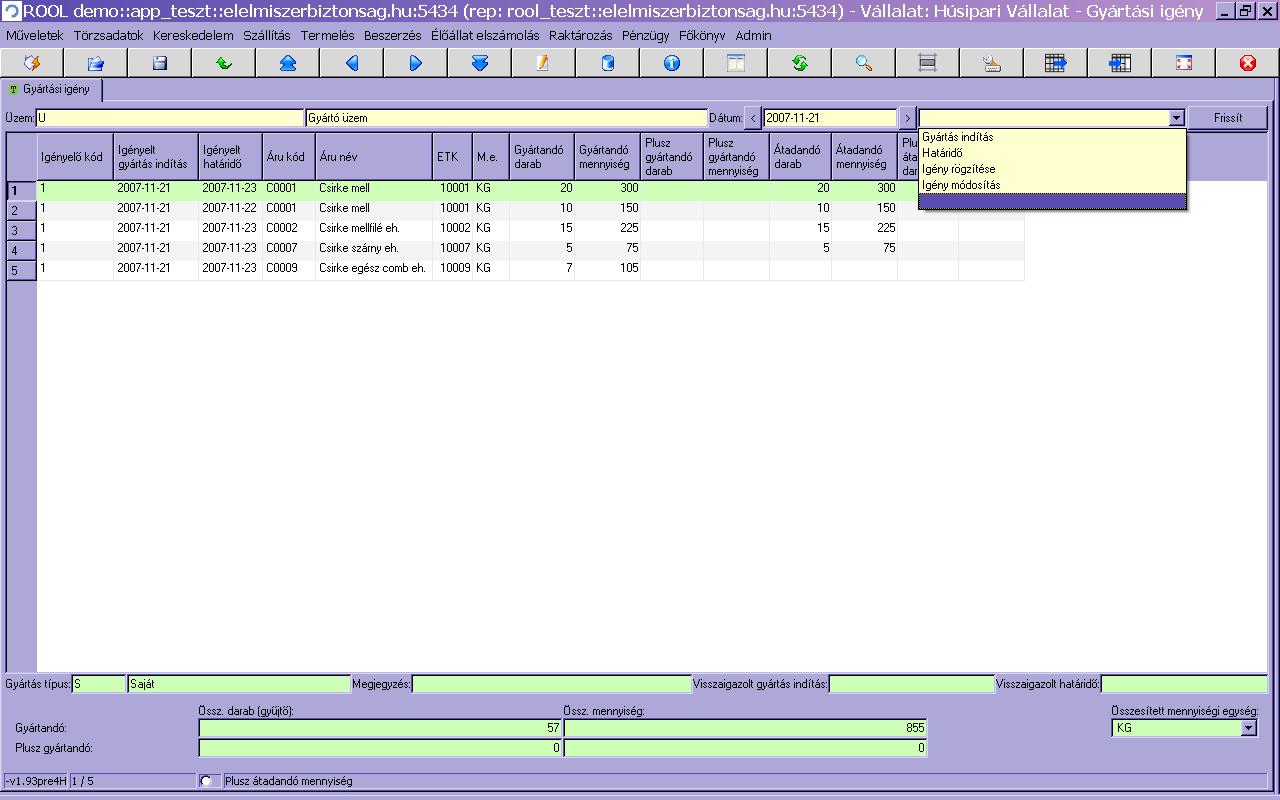The image size is (1280, 800).
Task: Click the magnifying glass search icon
Action: pyautogui.click(x=863, y=63)
